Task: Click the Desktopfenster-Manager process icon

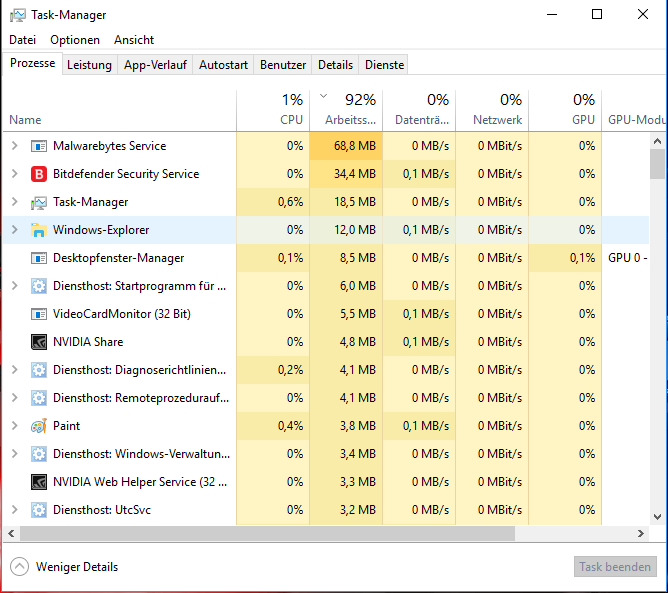Action: coord(39,258)
